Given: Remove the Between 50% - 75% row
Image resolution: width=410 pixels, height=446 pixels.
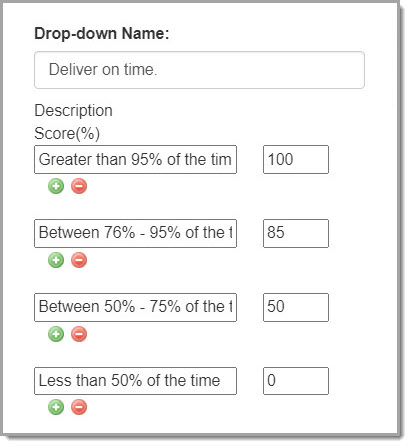Looking at the screenshot, I should (79, 334).
